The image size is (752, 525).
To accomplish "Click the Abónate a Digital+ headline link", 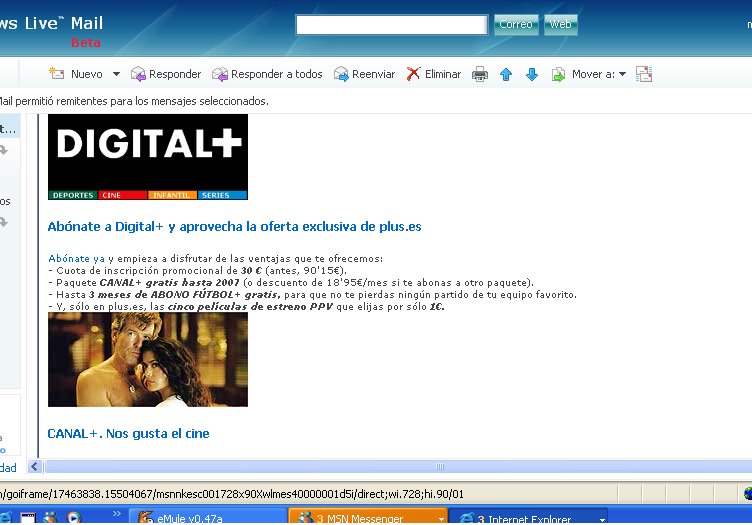I will [234, 226].
